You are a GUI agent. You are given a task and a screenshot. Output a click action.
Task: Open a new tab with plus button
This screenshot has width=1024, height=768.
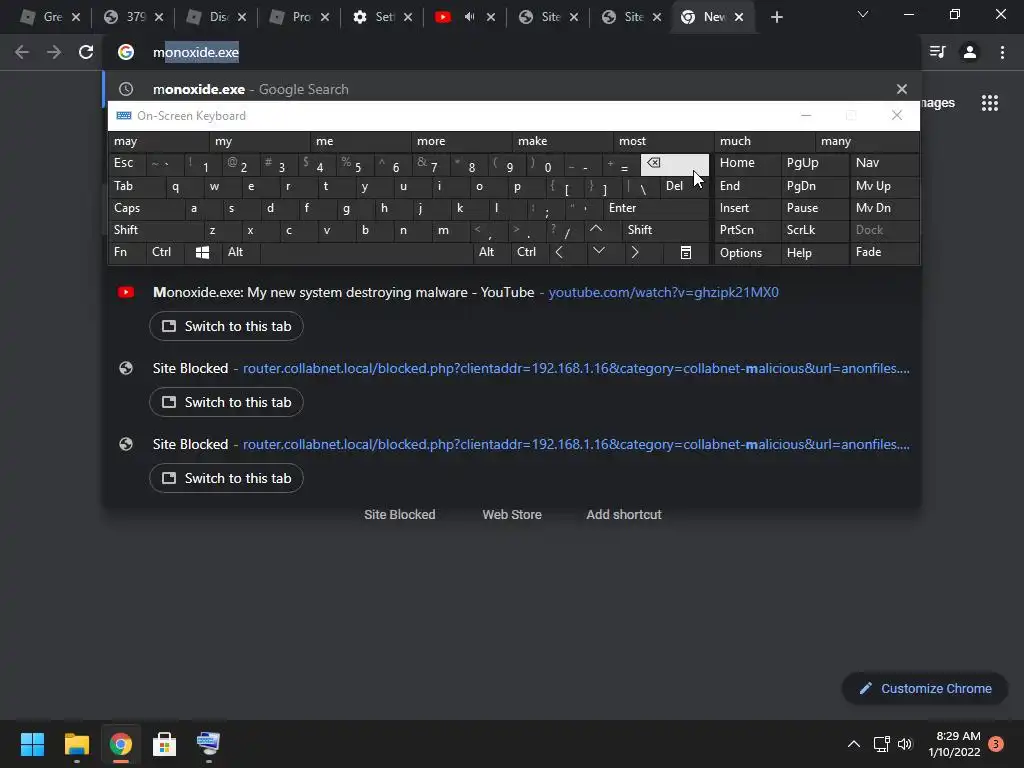776,17
